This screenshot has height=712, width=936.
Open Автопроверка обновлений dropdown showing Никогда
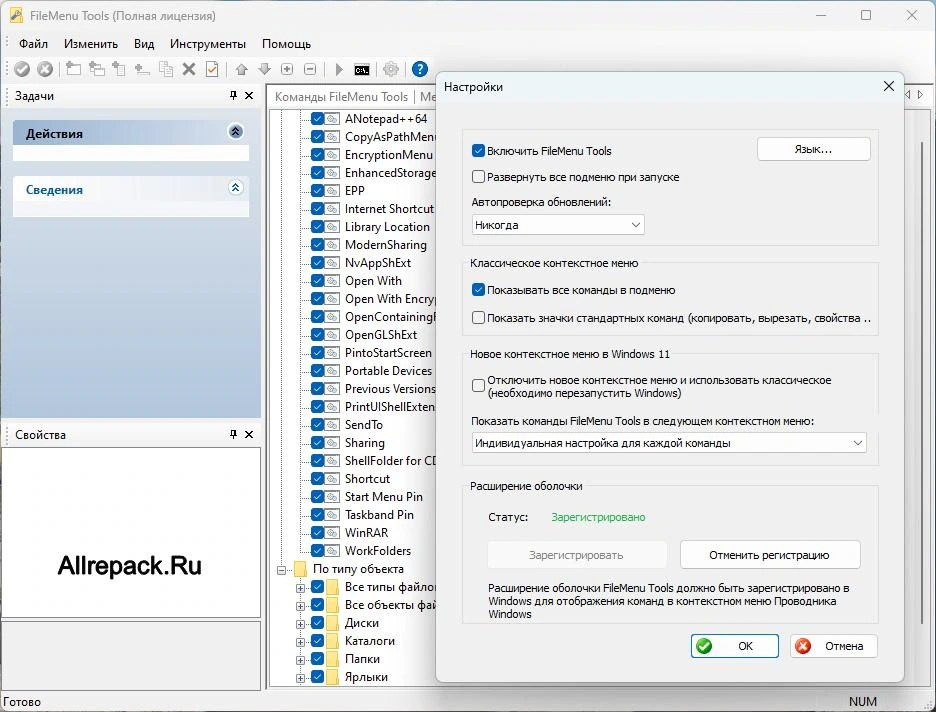point(558,225)
